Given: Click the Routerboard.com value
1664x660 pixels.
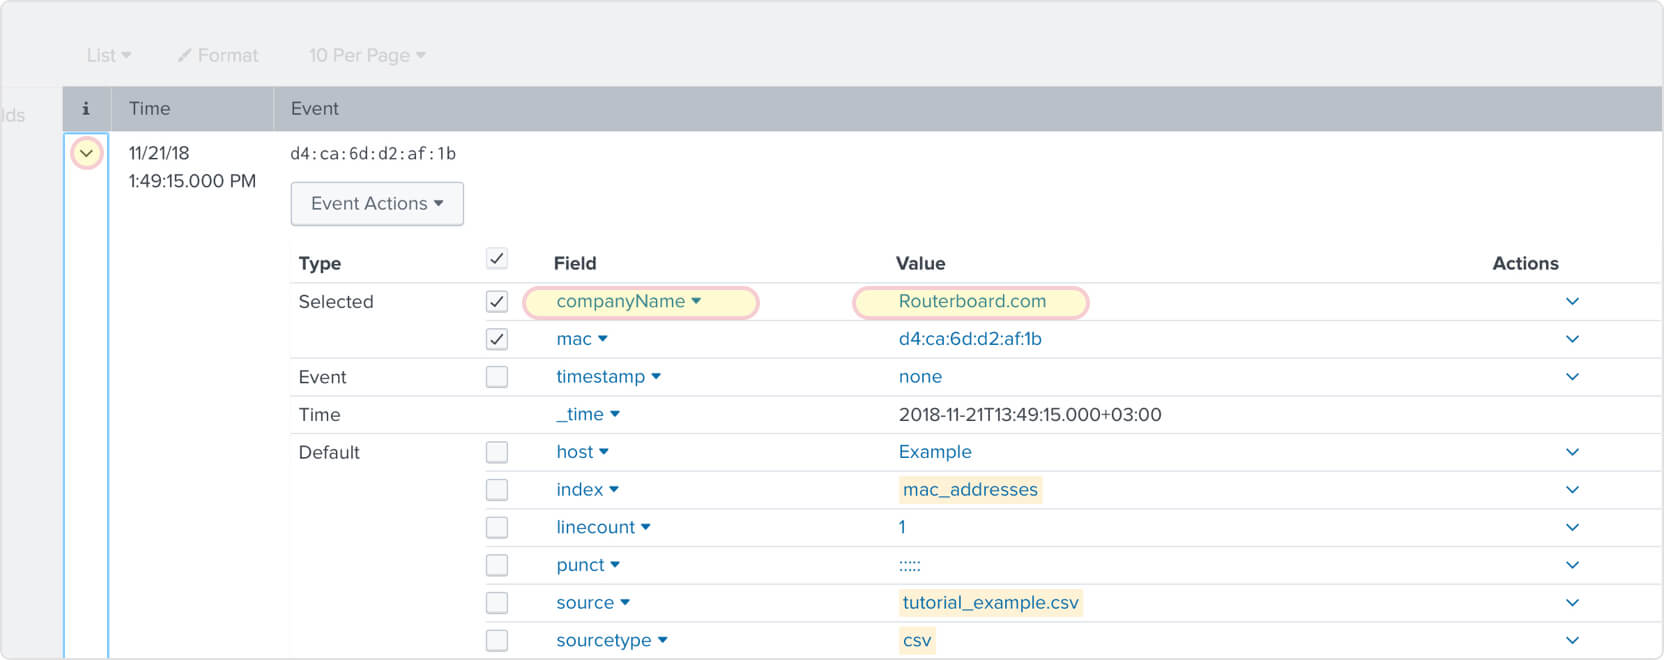Looking at the screenshot, I should point(972,301).
